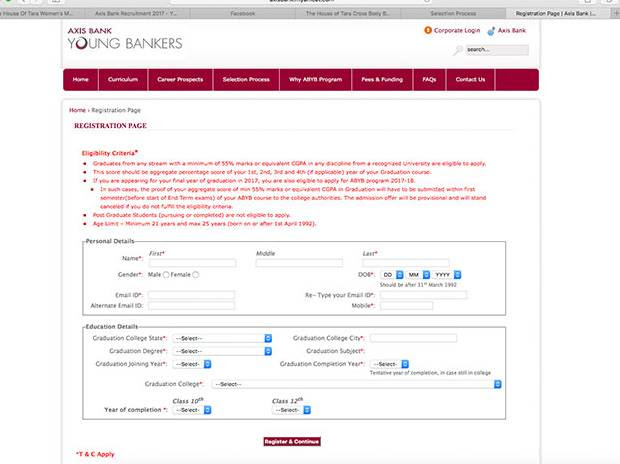620x464 pixels.
Task: Open Class 10th completion year dropdown
Action: pyautogui.click(x=192, y=410)
